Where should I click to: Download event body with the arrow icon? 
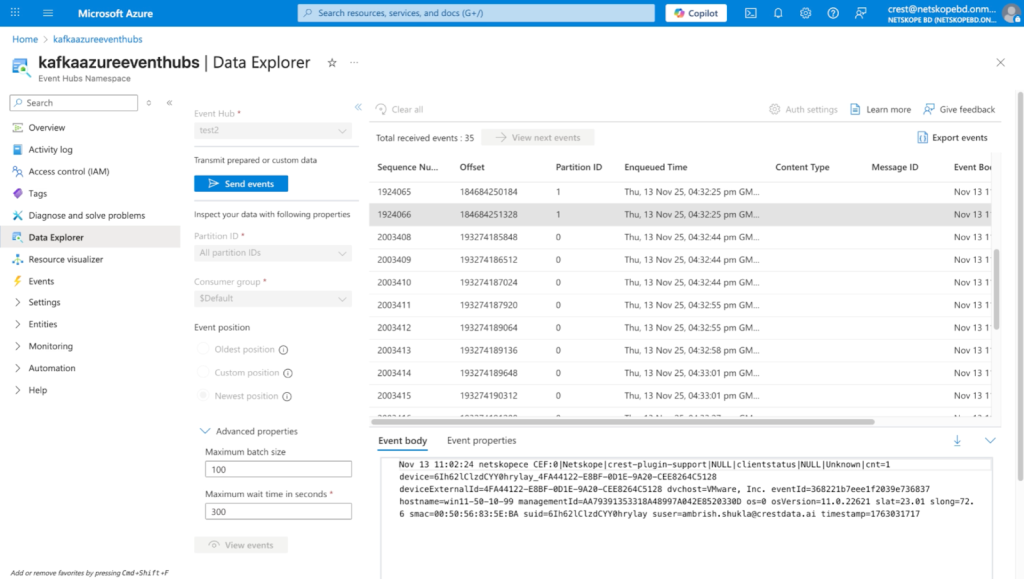pos(957,441)
